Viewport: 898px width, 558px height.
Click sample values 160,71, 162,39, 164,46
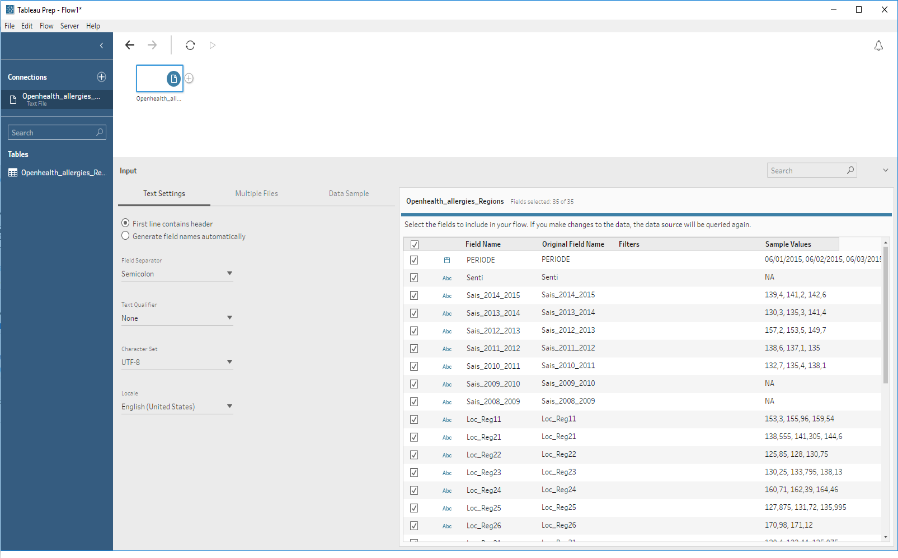(x=801, y=490)
